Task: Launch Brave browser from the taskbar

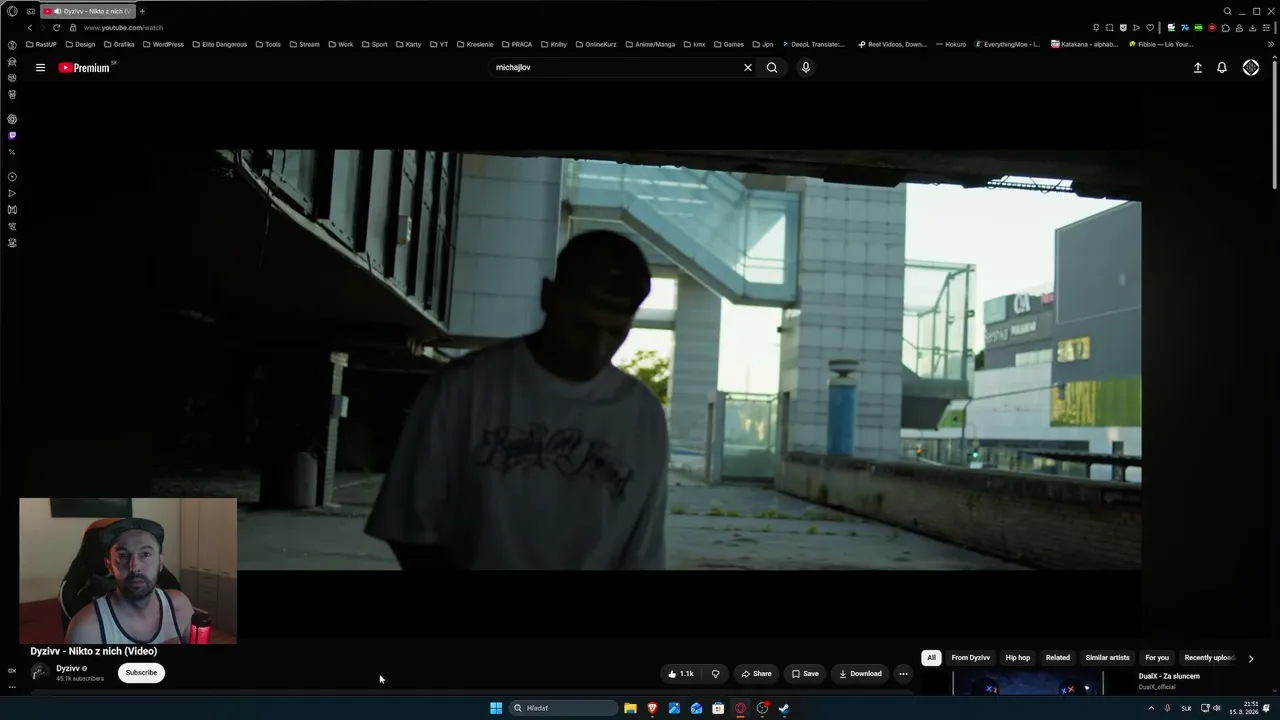Action: tap(652, 708)
